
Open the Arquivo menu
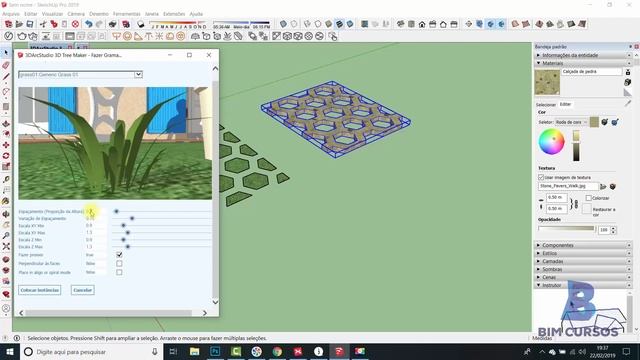pos(11,14)
